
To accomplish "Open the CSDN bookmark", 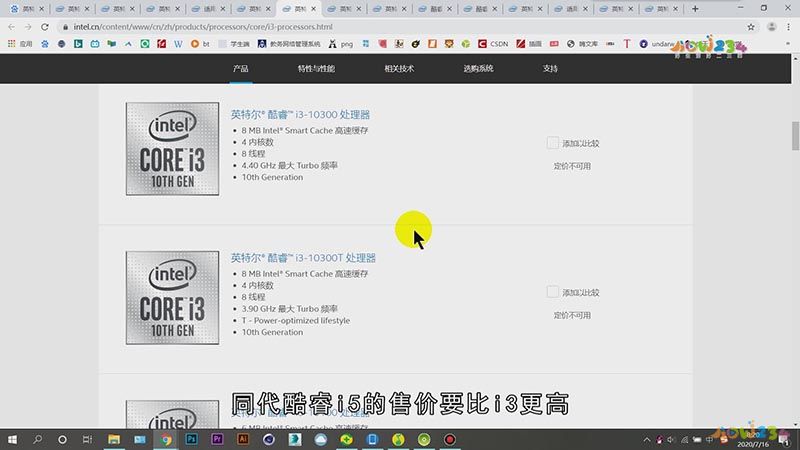I will [493, 44].
